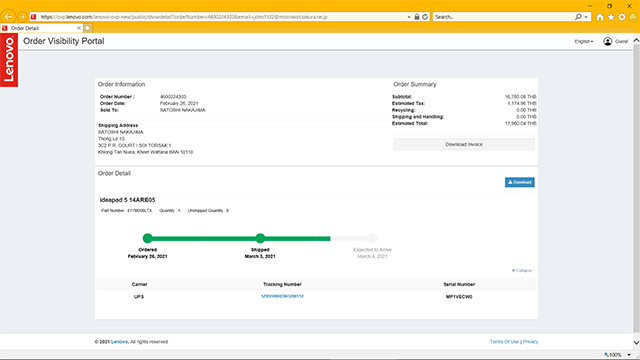Image resolution: width=640 pixels, height=360 pixels.
Task: Open the browser Tools gear icon
Action: 622,17
